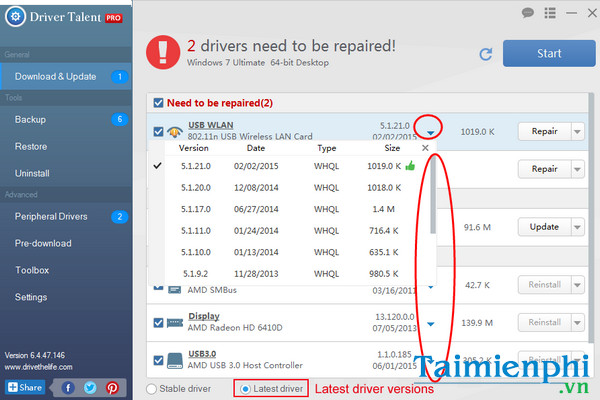Click the Share button

click(x=25, y=387)
